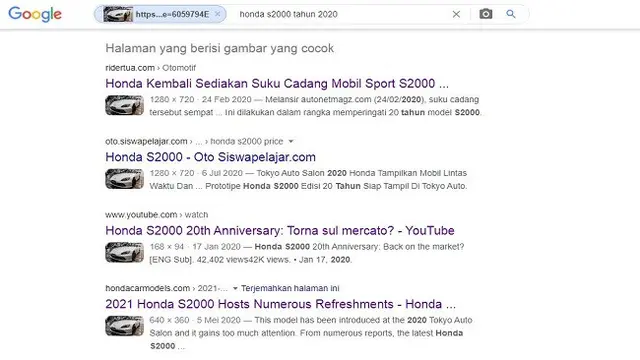The image size is (640, 360).
Task: Select the snippet text mentioning autonetmagz.com
Action: [315, 106]
